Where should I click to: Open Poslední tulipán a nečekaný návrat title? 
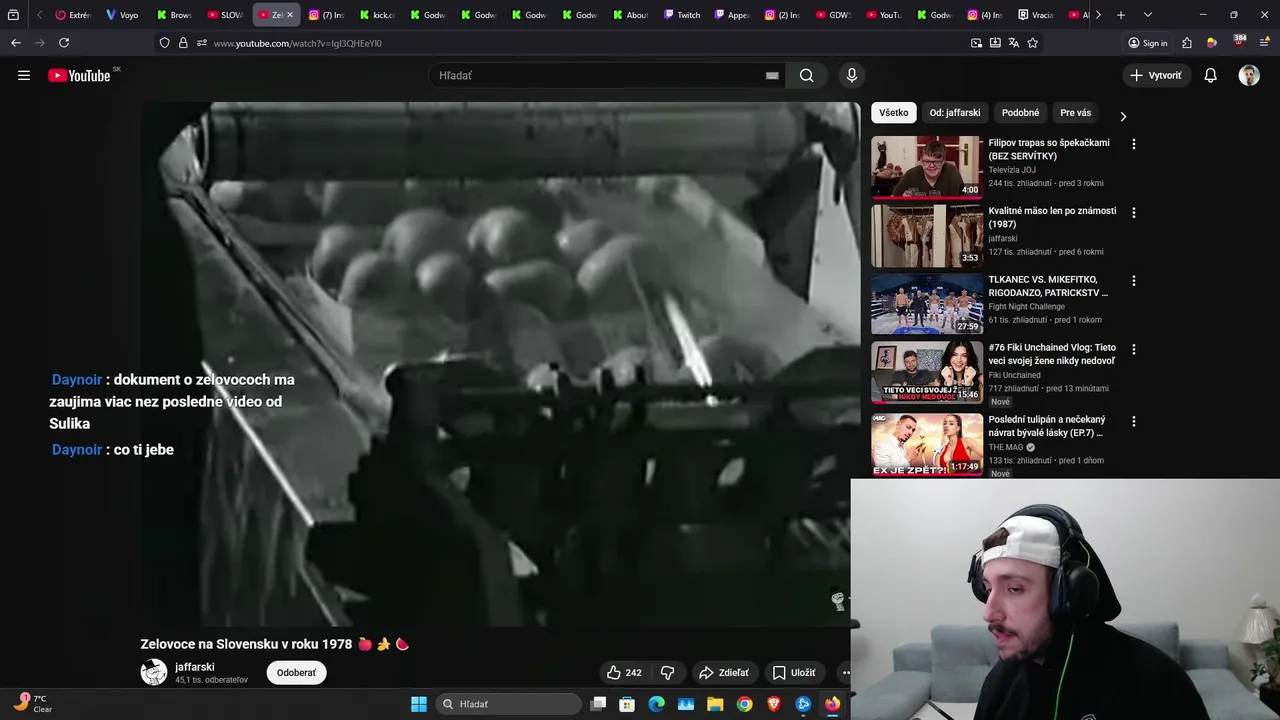pos(1047,426)
